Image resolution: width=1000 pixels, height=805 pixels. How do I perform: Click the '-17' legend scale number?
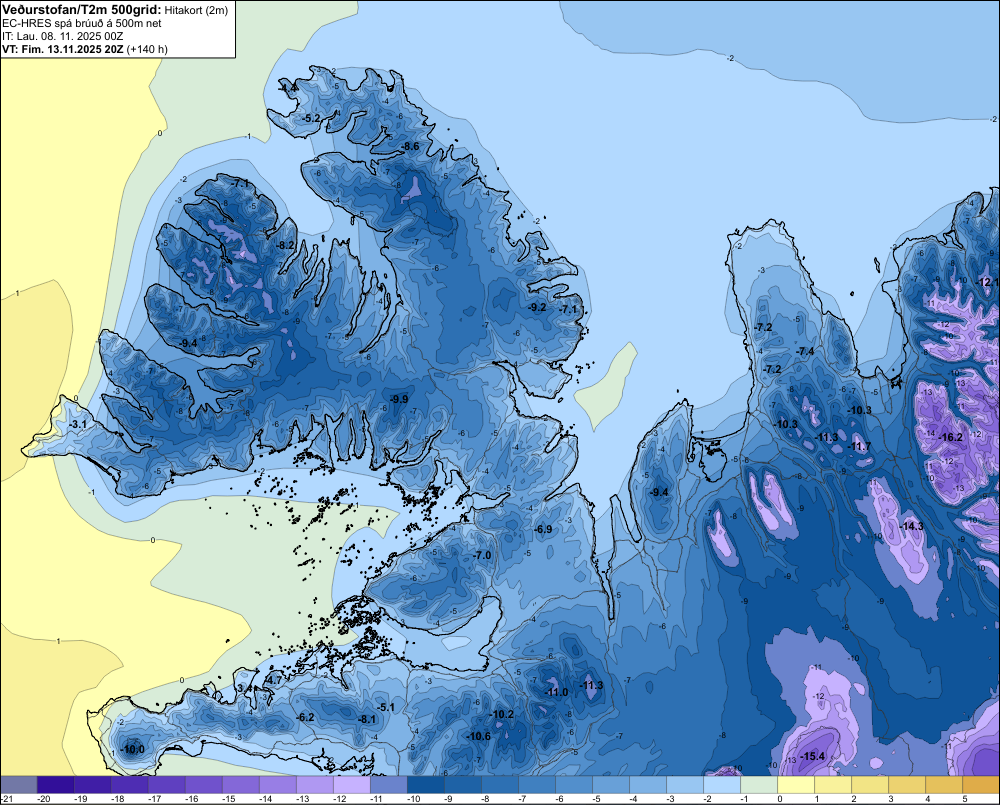pyautogui.click(x=154, y=799)
